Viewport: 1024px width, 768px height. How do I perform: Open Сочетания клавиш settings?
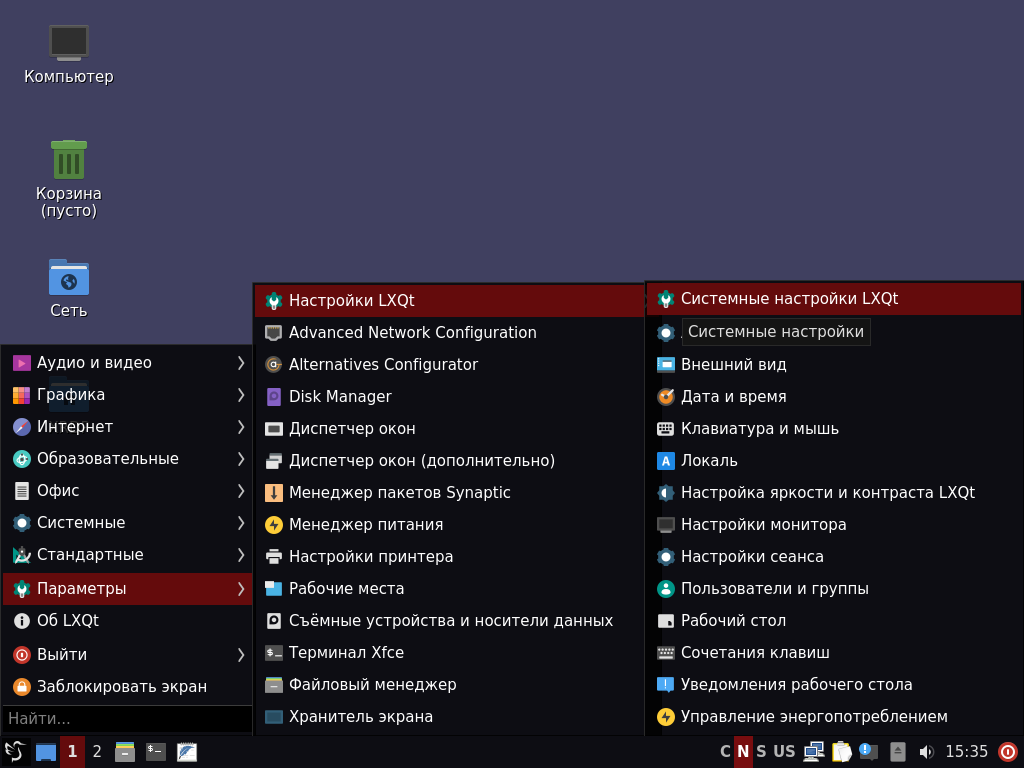pyautogui.click(x=833, y=652)
